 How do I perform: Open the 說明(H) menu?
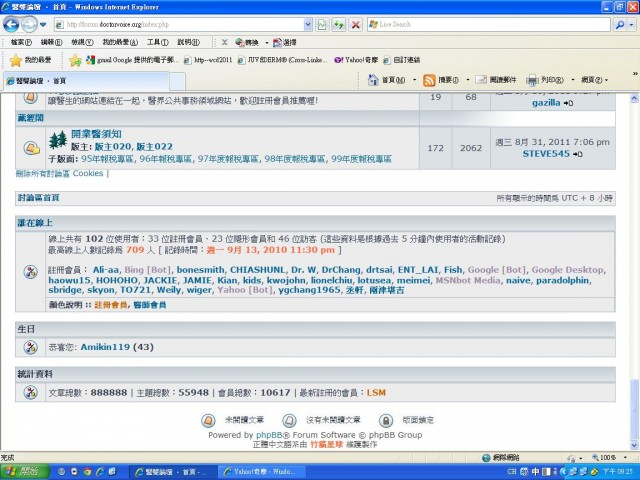coord(189,42)
